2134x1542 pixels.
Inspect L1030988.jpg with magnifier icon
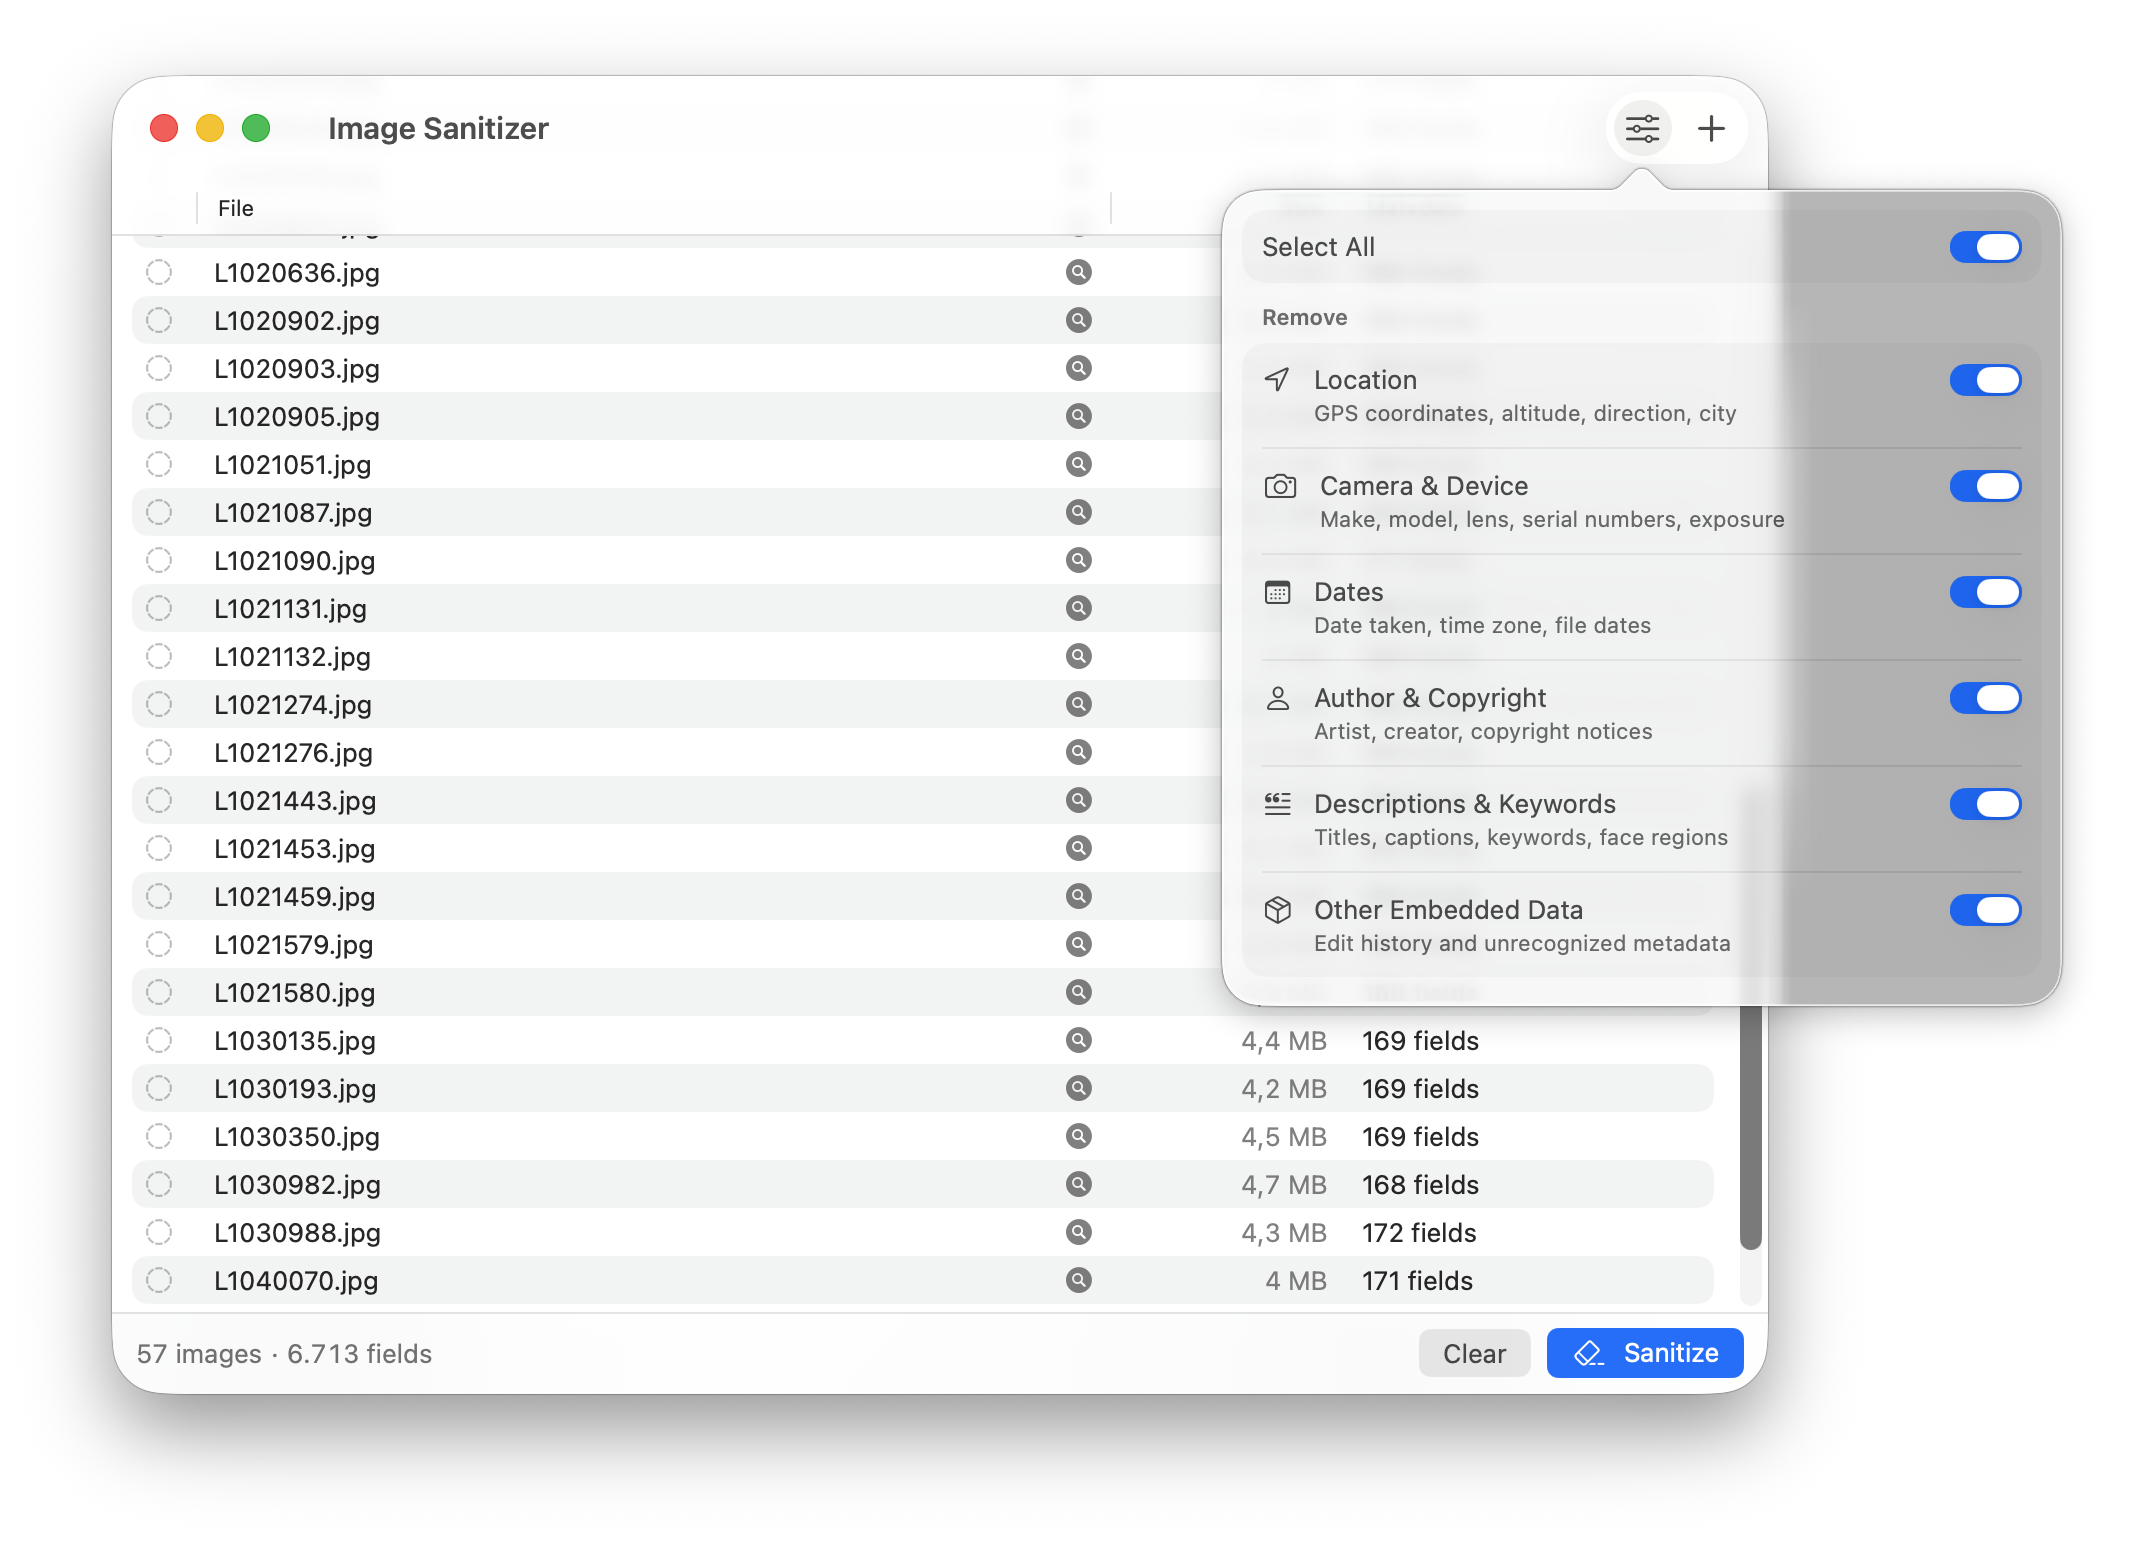[x=1078, y=1232]
